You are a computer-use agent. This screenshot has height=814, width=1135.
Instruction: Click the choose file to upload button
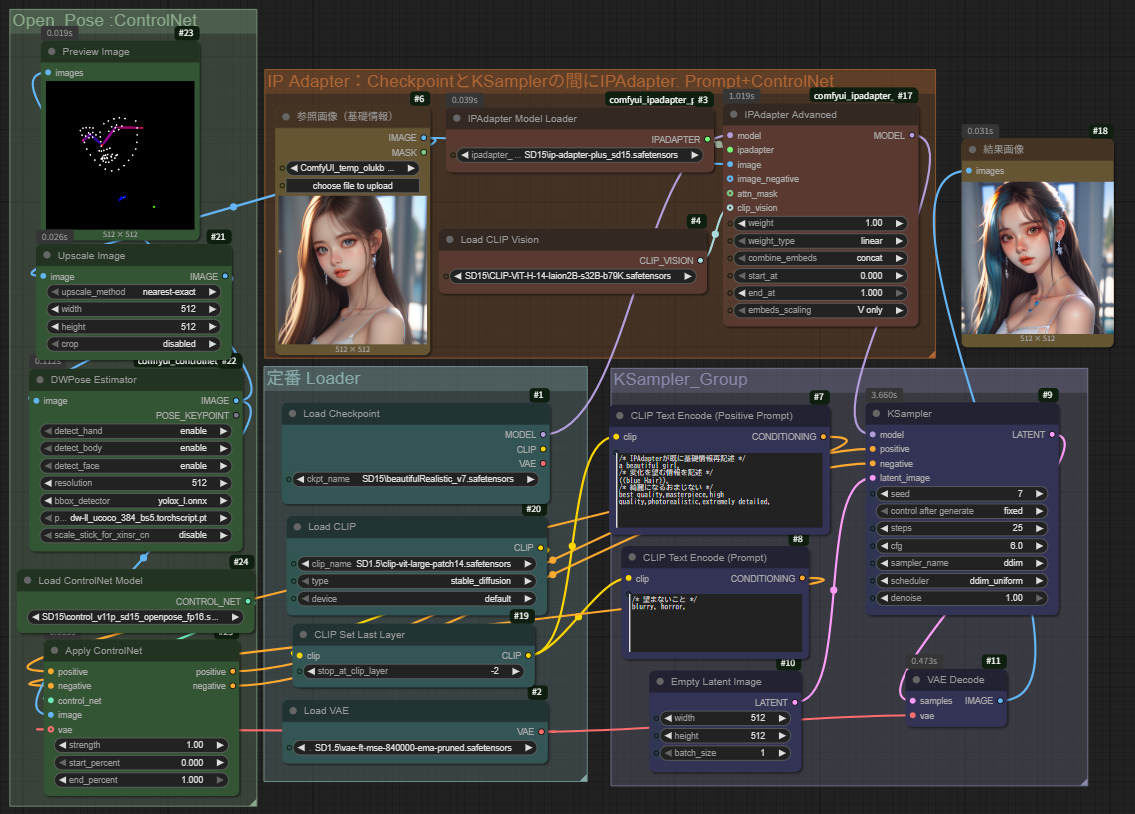(352, 186)
